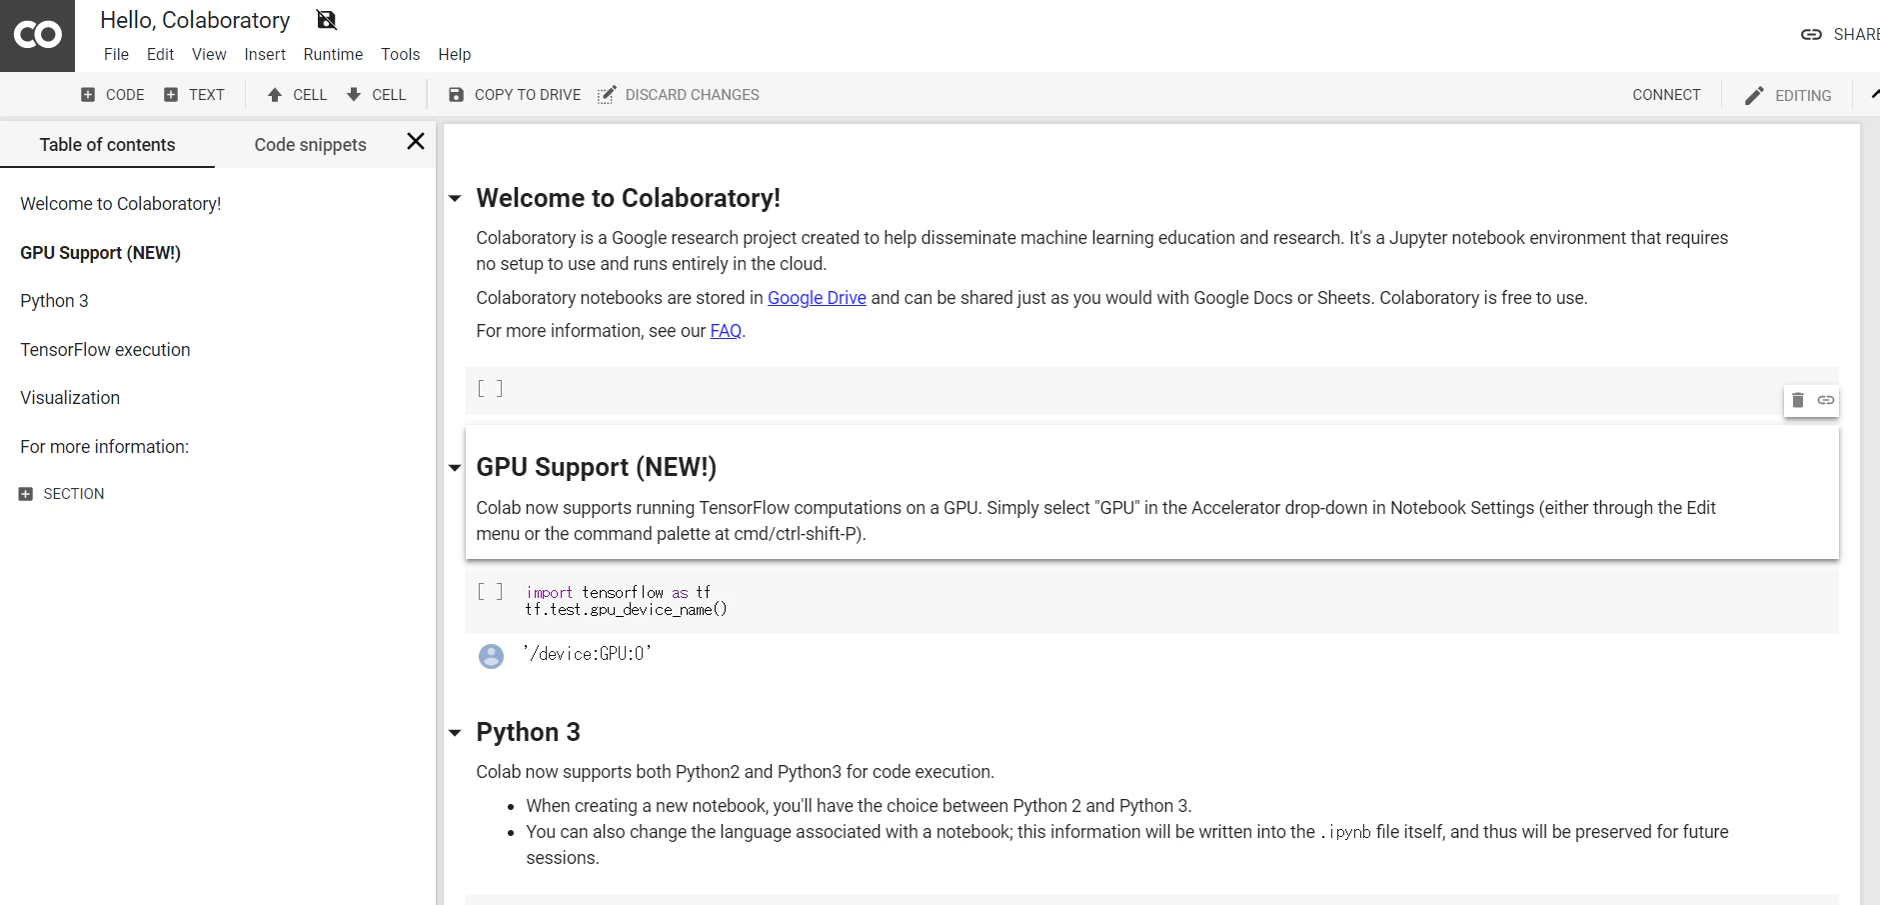This screenshot has height=905, width=1880.
Task: Click COPY TO DRIVE button
Action: click(514, 95)
